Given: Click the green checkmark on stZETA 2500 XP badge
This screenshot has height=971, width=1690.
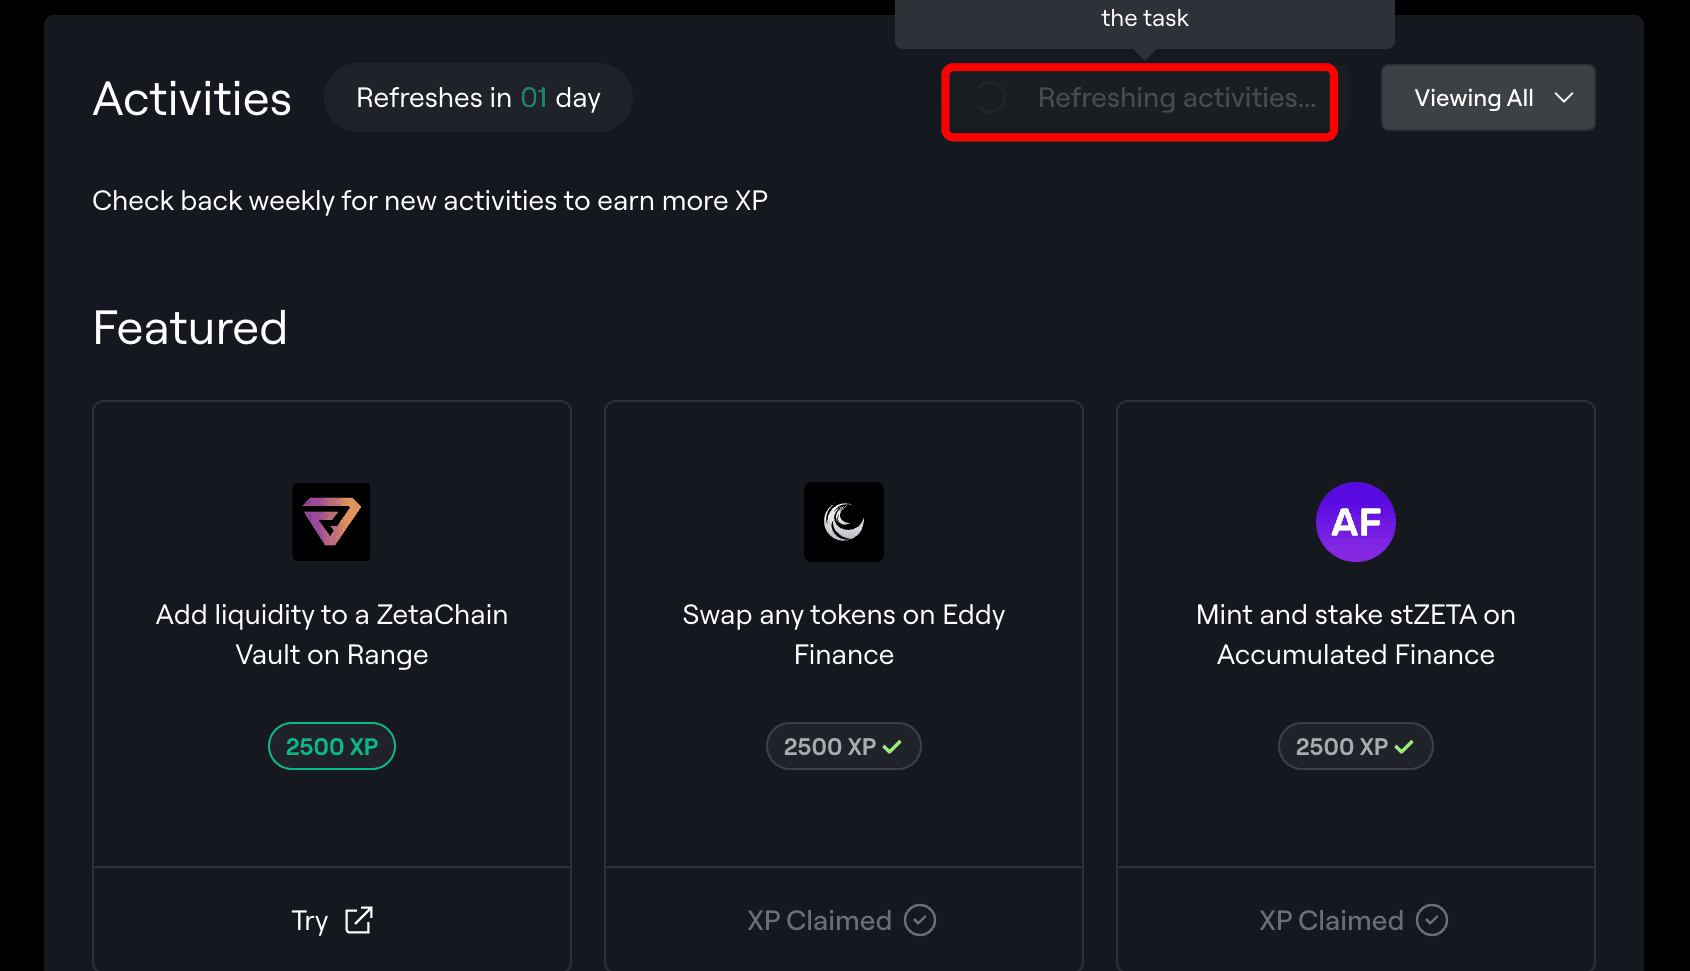Looking at the screenshot, I should [x=1405, y=747].
